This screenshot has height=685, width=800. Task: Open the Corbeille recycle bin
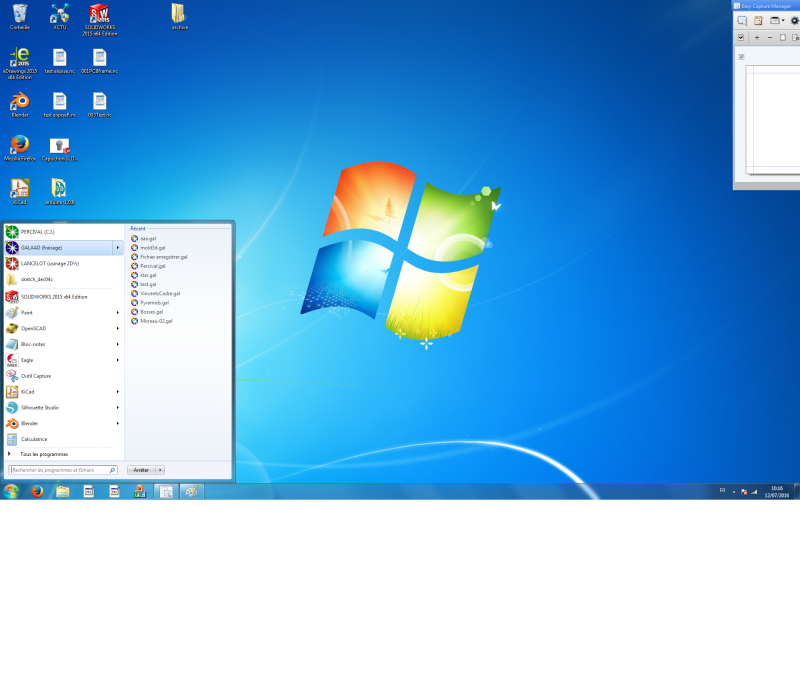coord(19,14)
